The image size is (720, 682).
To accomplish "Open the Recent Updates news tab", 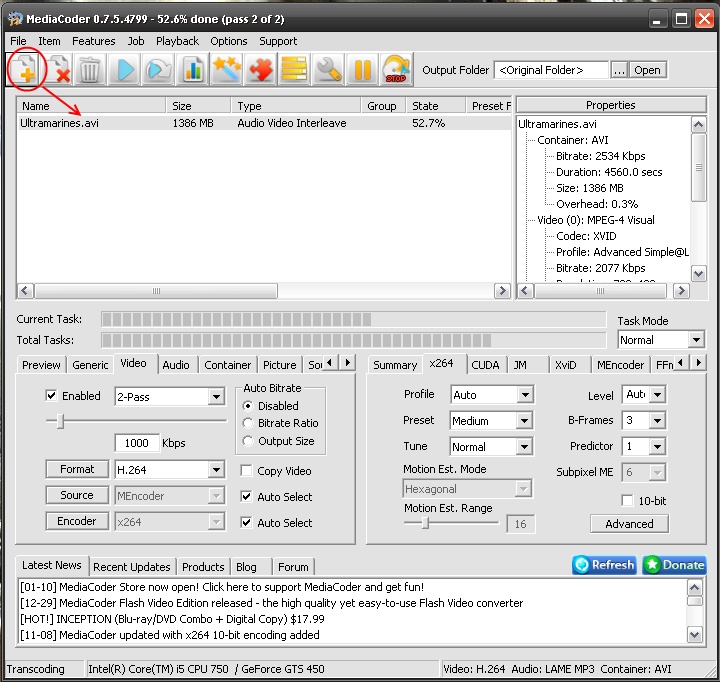I will coord(132,567).
